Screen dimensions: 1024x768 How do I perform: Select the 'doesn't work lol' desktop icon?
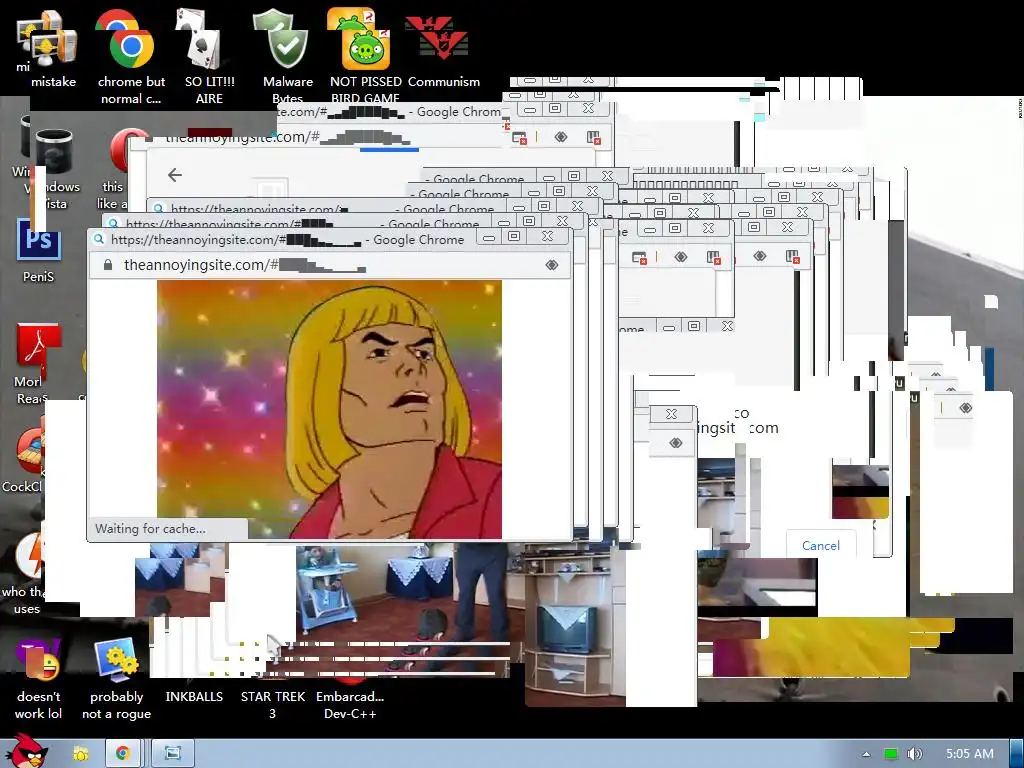point(39,679)
